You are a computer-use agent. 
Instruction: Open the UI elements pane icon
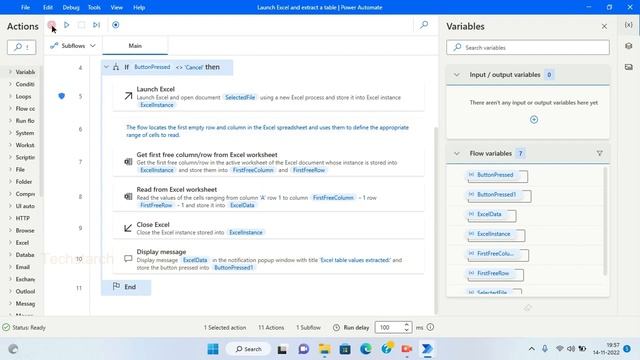click(629, 46)
